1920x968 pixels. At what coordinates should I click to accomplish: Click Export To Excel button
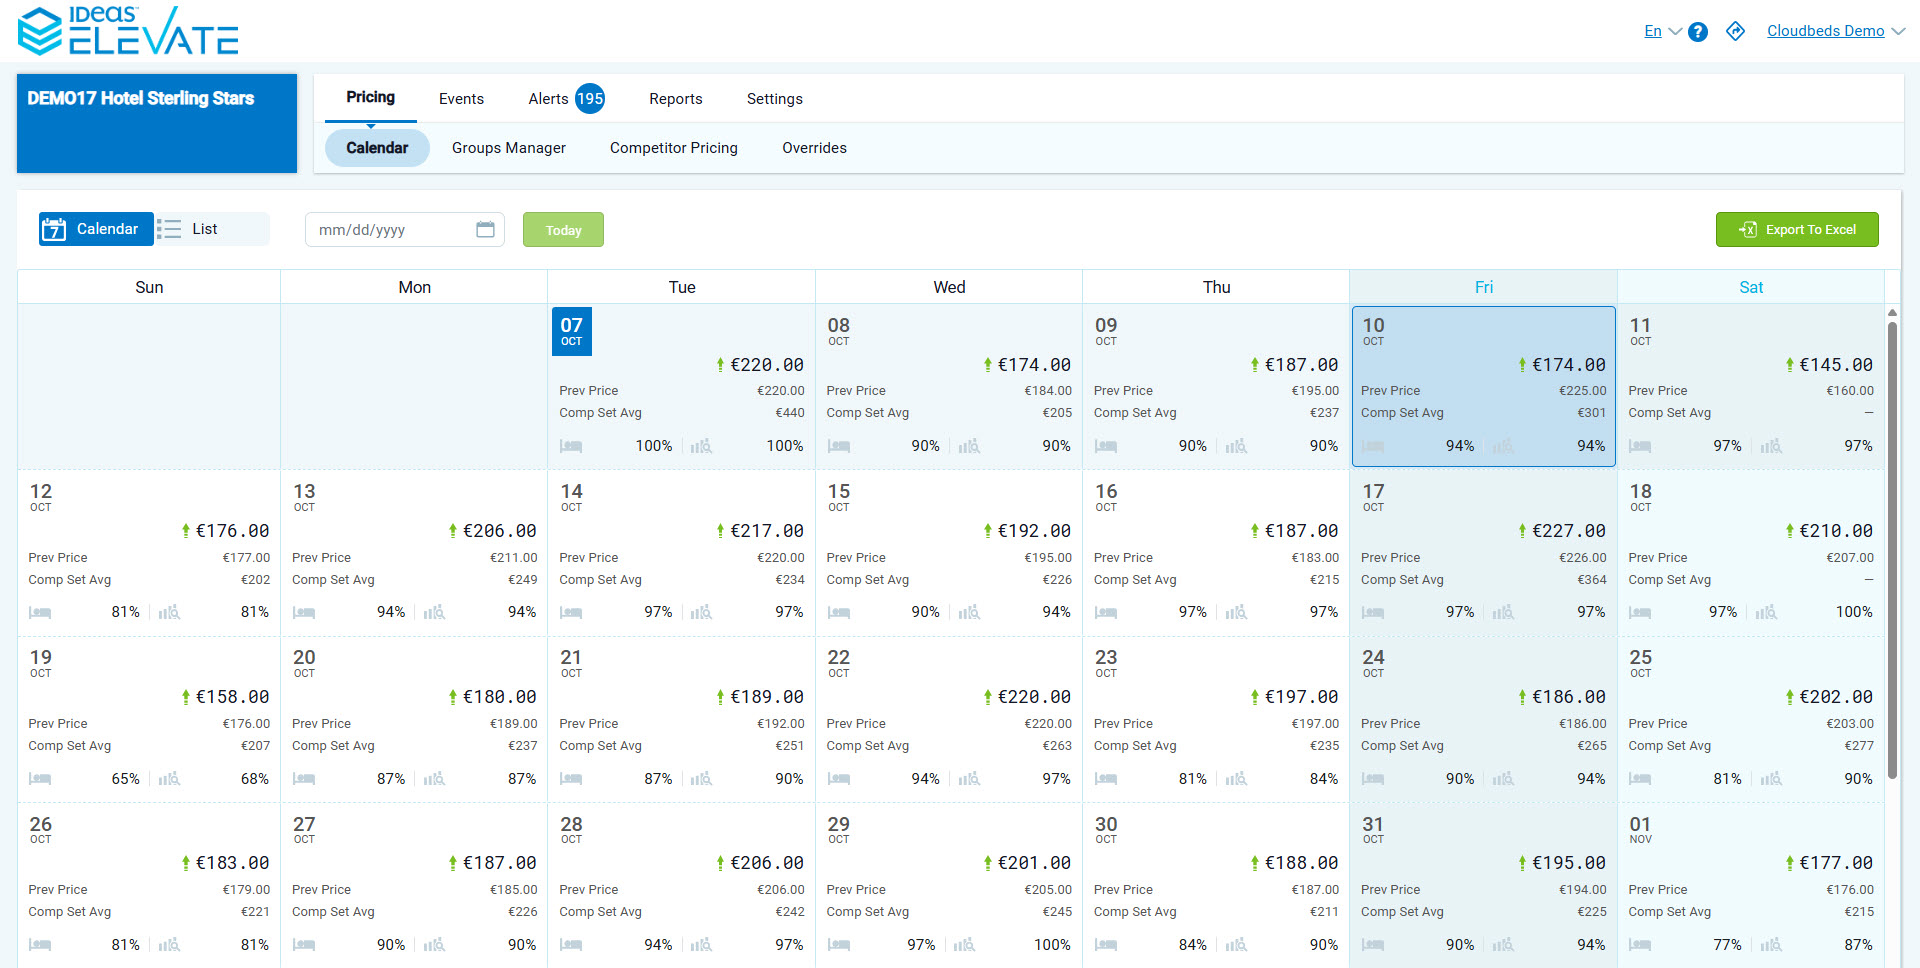(x=1797, y=230)
